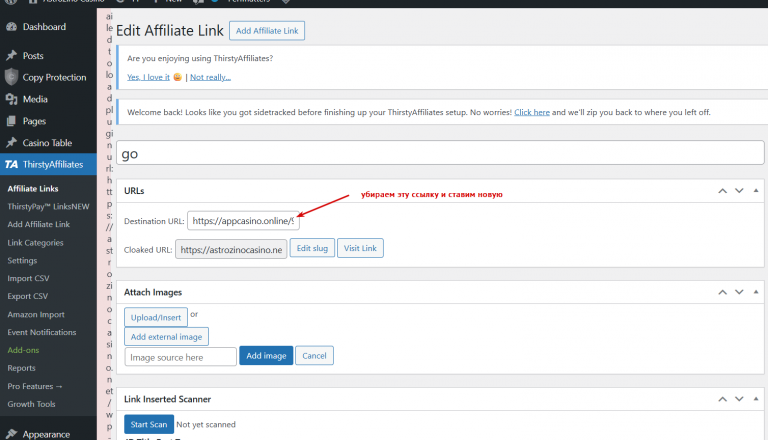Open Event Notifications submenu item
The width and height of the screenshot is (768, 440).
click(42, 332)
